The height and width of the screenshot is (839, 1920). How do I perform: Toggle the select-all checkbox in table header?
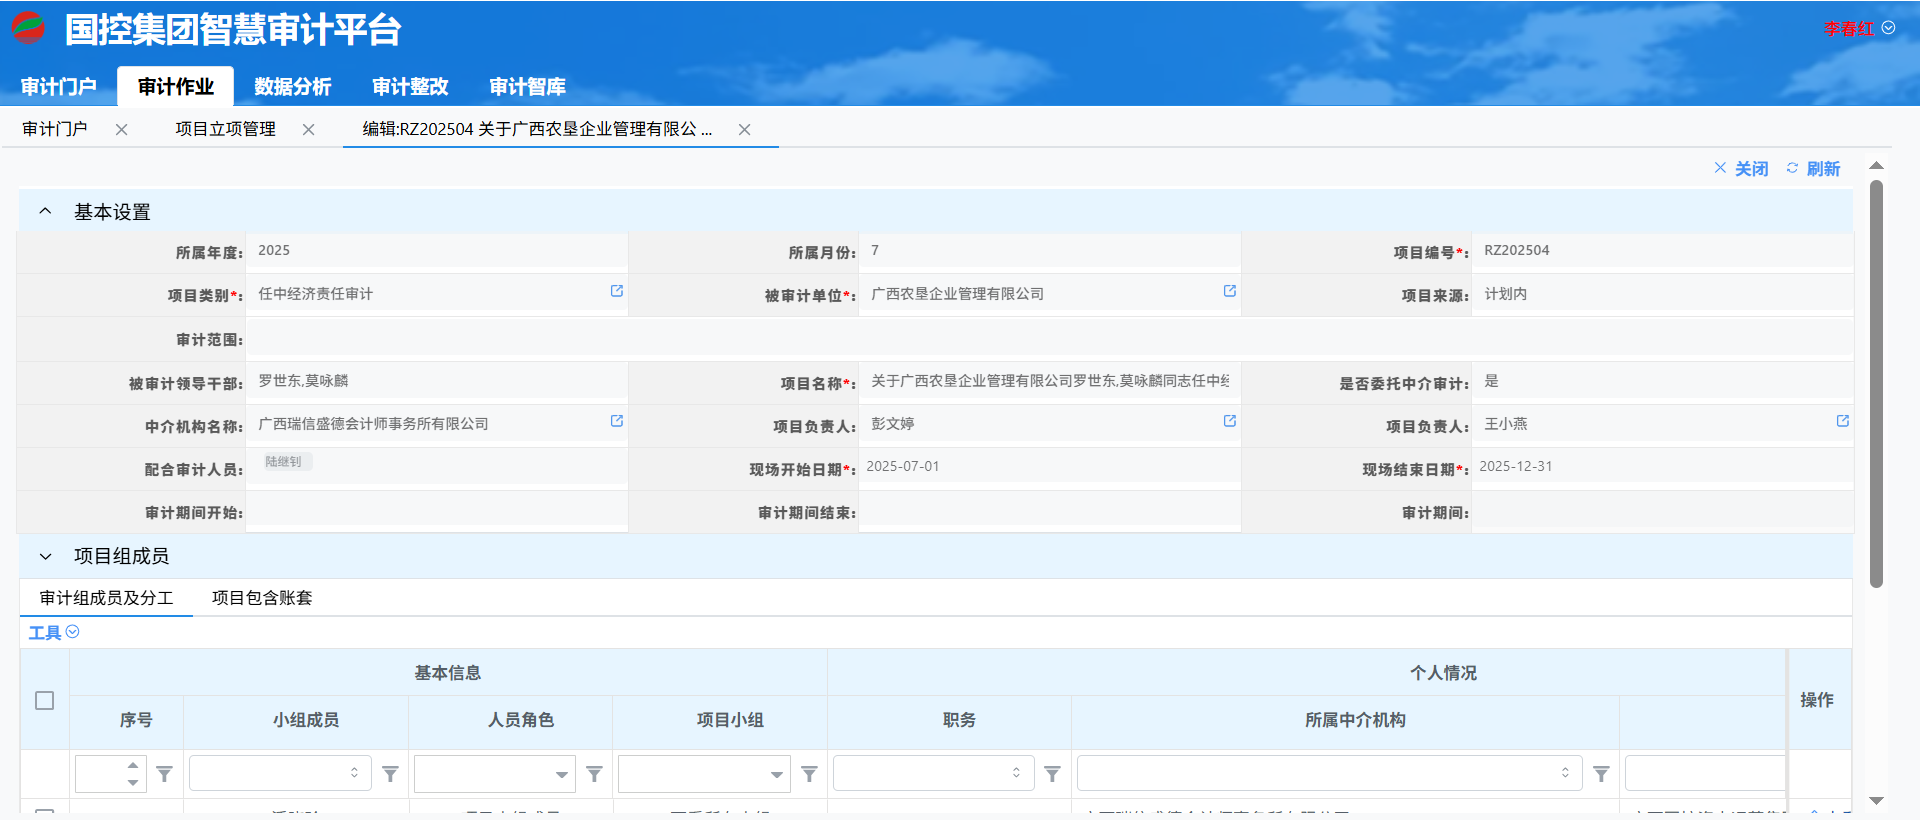[45, 700]
